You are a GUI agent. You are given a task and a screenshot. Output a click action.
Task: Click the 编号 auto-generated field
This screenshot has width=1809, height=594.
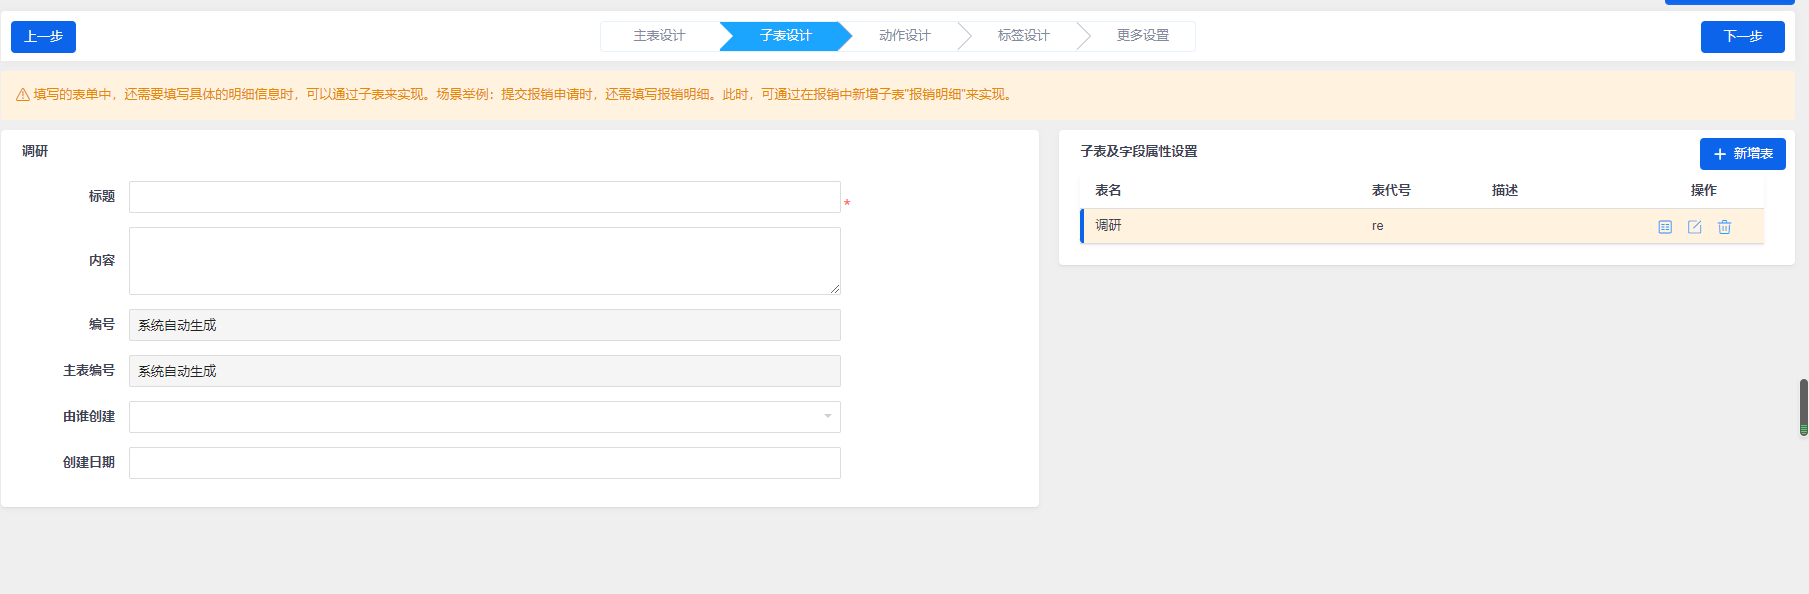click(x=484, y=325)
